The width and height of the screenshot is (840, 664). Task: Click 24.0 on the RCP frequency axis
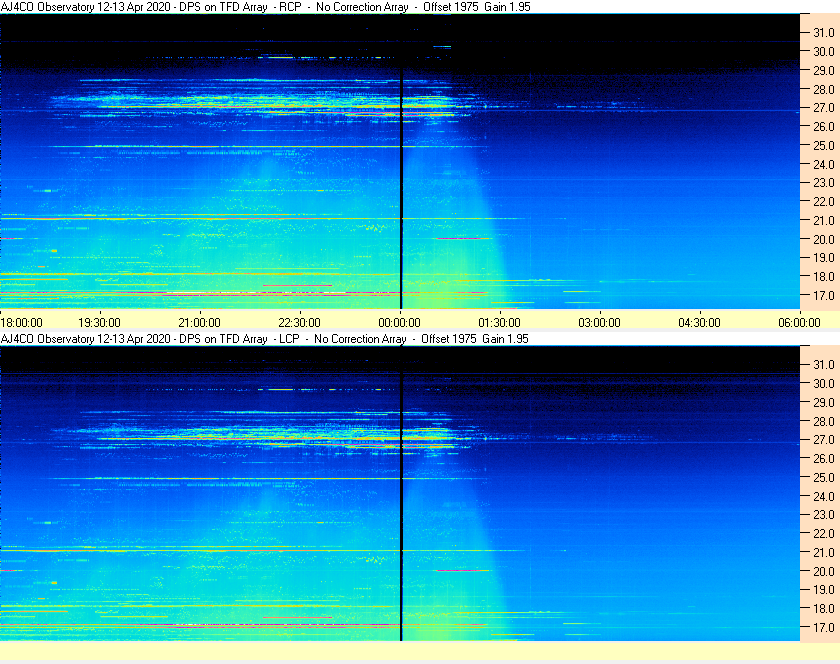coord(824,164)
